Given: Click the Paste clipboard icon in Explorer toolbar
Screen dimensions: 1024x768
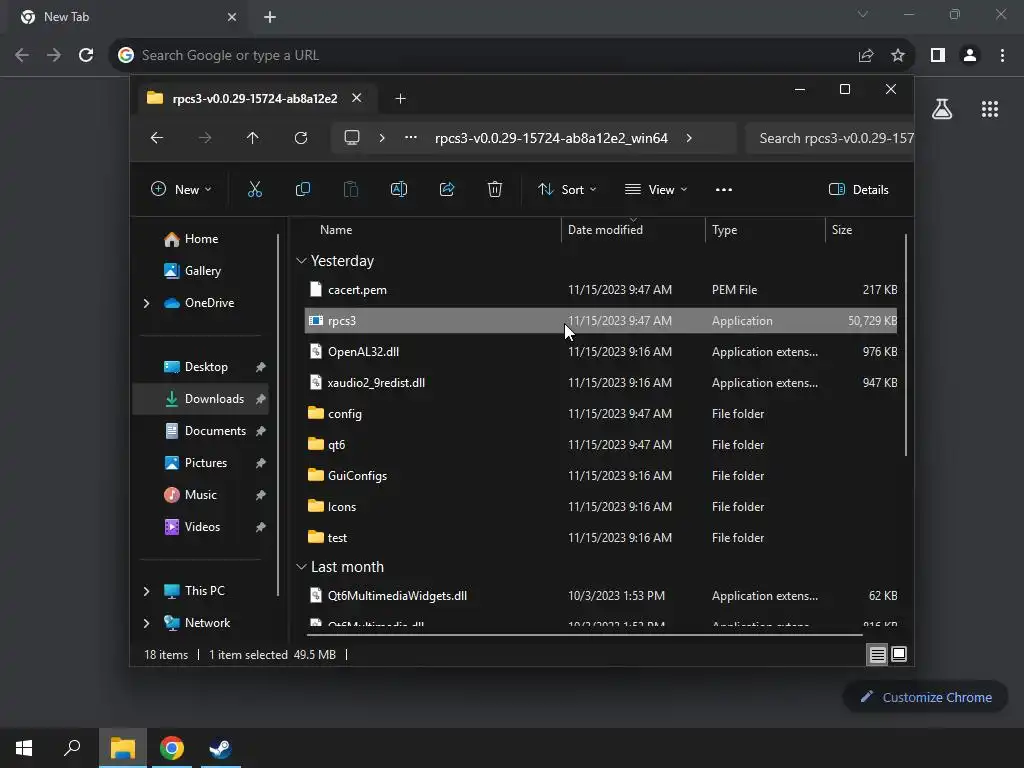Looking at the screenshot, I should coord(351,189).
